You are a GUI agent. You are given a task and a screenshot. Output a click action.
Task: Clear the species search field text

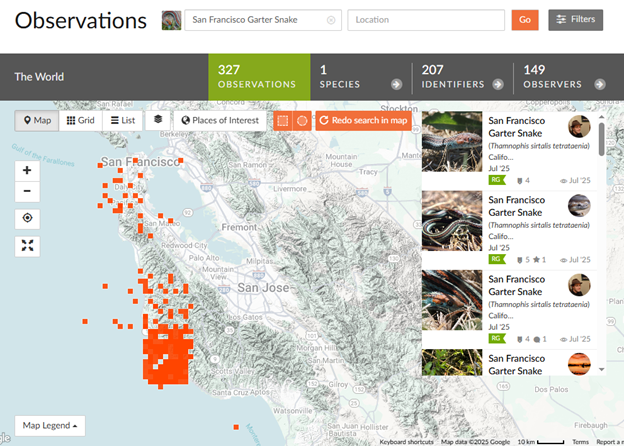tap(331, 20)
